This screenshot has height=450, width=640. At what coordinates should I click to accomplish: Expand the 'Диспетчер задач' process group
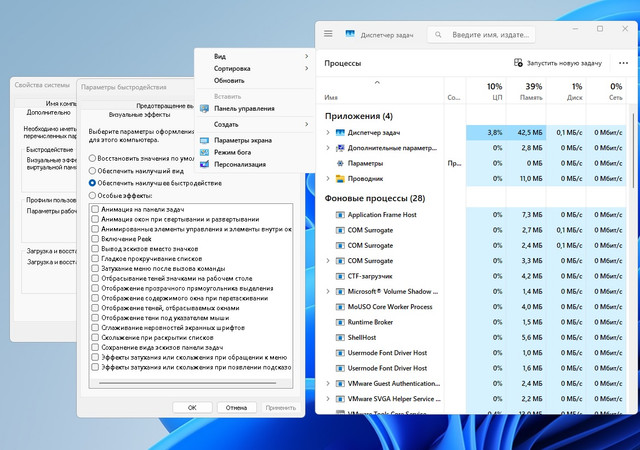pos(328,133)
